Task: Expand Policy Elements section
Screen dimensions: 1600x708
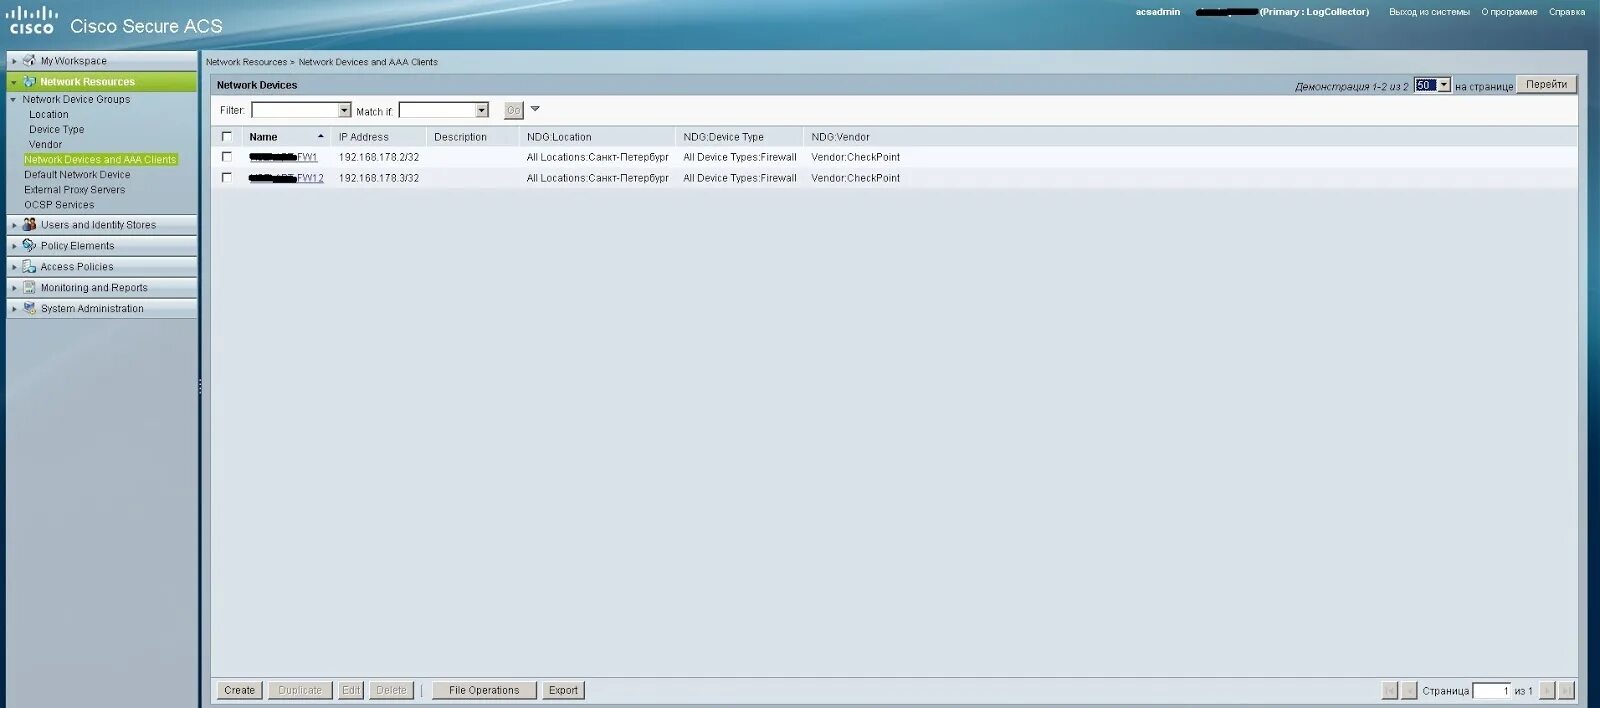Action: pos(14,246)
